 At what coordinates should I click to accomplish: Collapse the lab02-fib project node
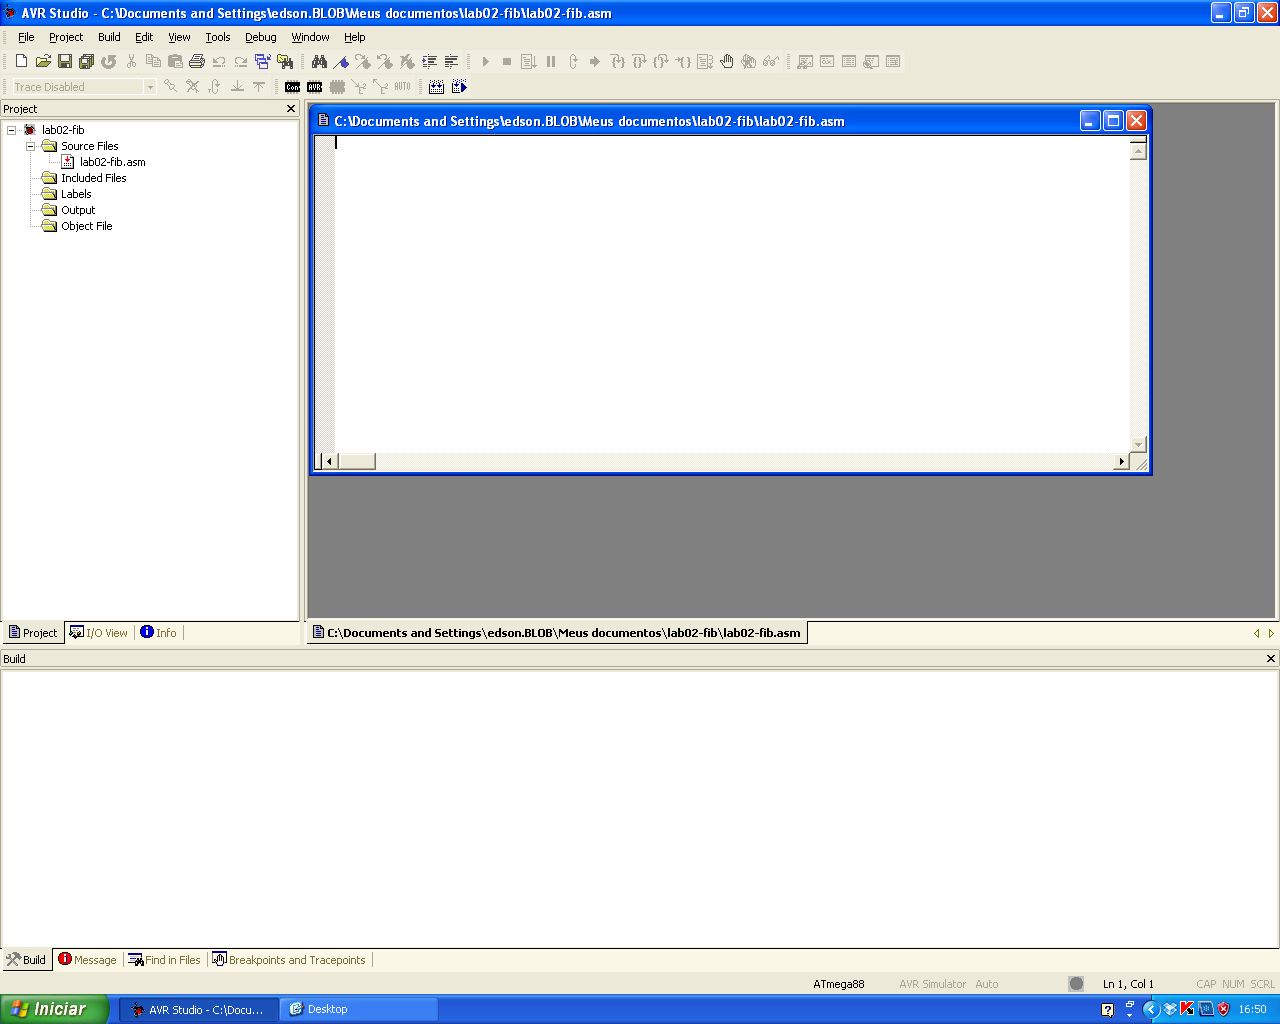point(12,130)
